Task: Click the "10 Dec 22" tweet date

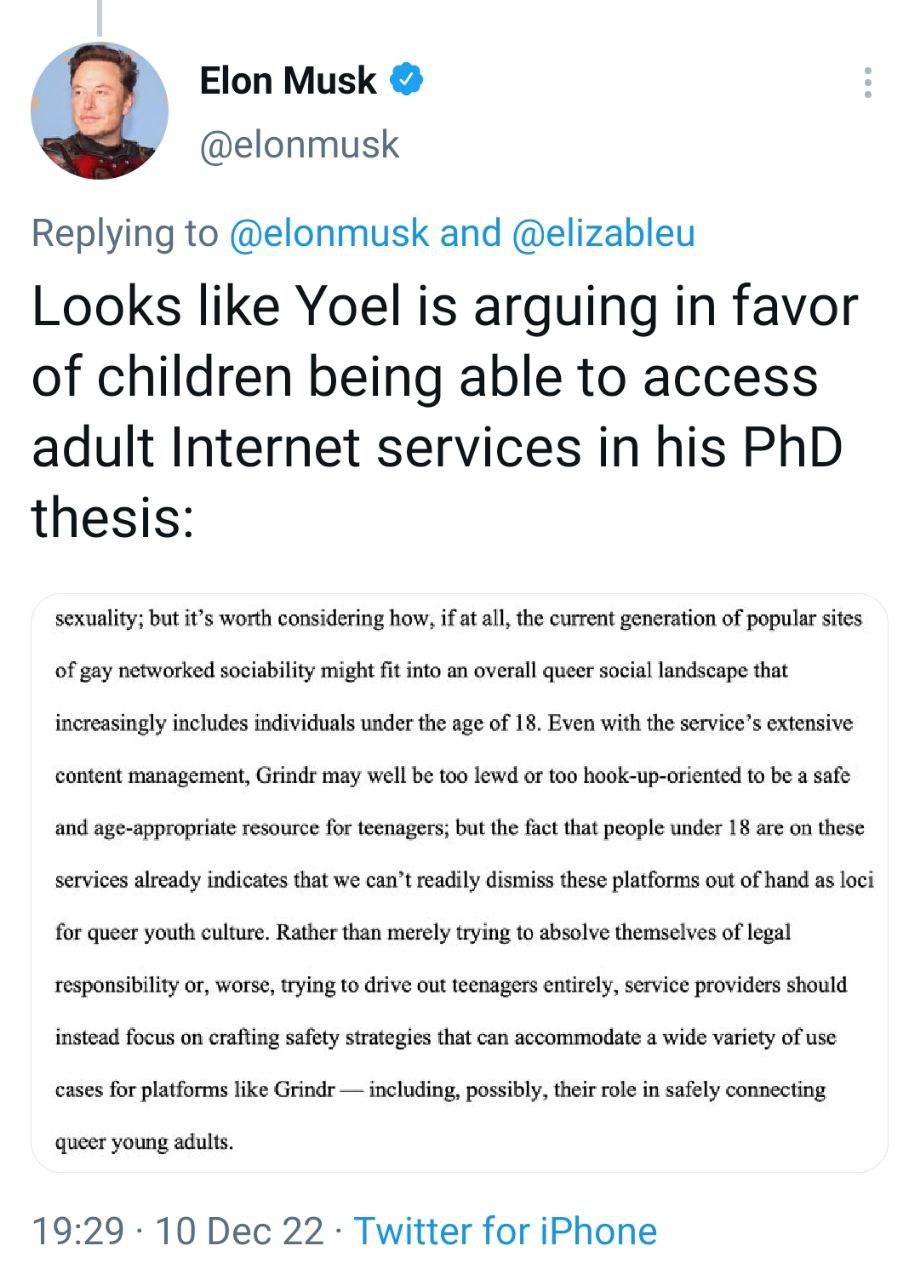Action: click(240, 1231)
